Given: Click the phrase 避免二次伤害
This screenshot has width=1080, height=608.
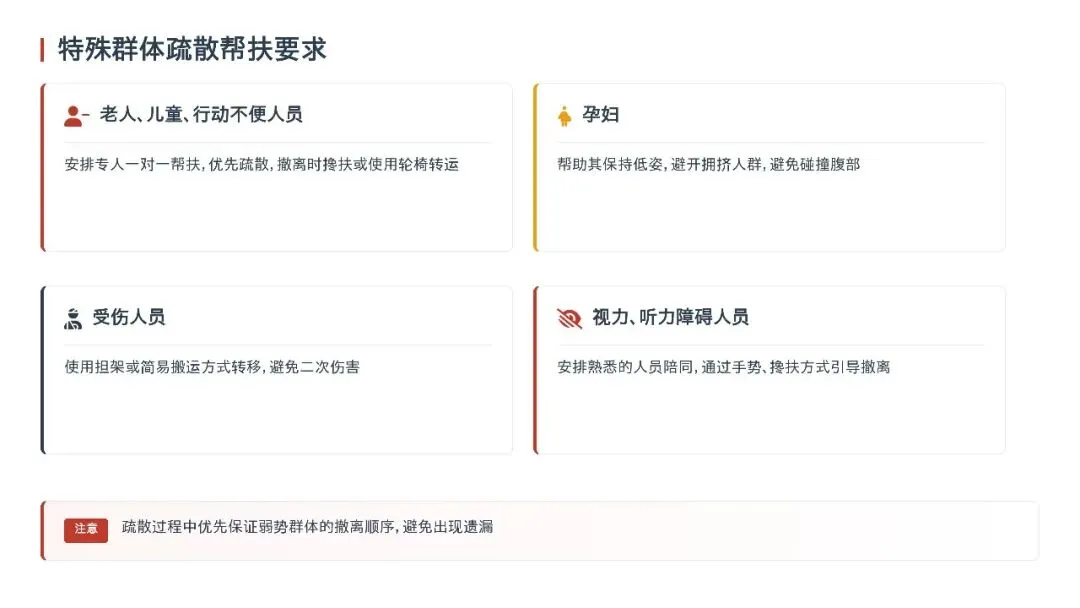Looking at the screenshot, I should click(314, 367).
